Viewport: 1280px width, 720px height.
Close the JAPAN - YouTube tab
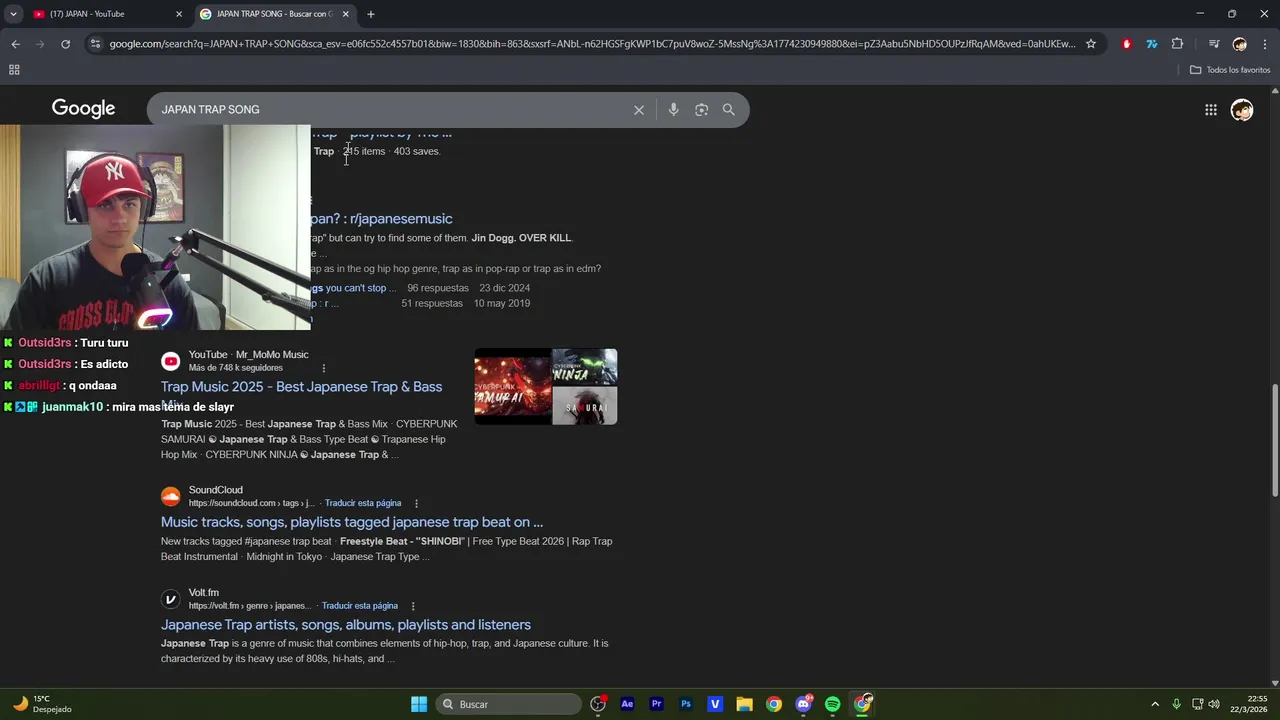tap(179, 14)
